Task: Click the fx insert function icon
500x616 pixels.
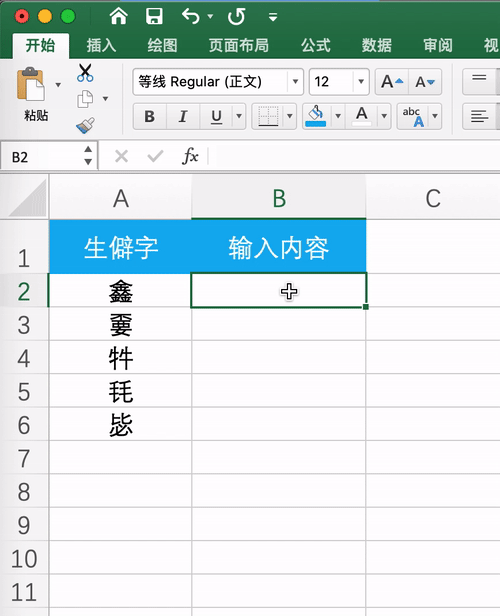Action: point(190,156)
